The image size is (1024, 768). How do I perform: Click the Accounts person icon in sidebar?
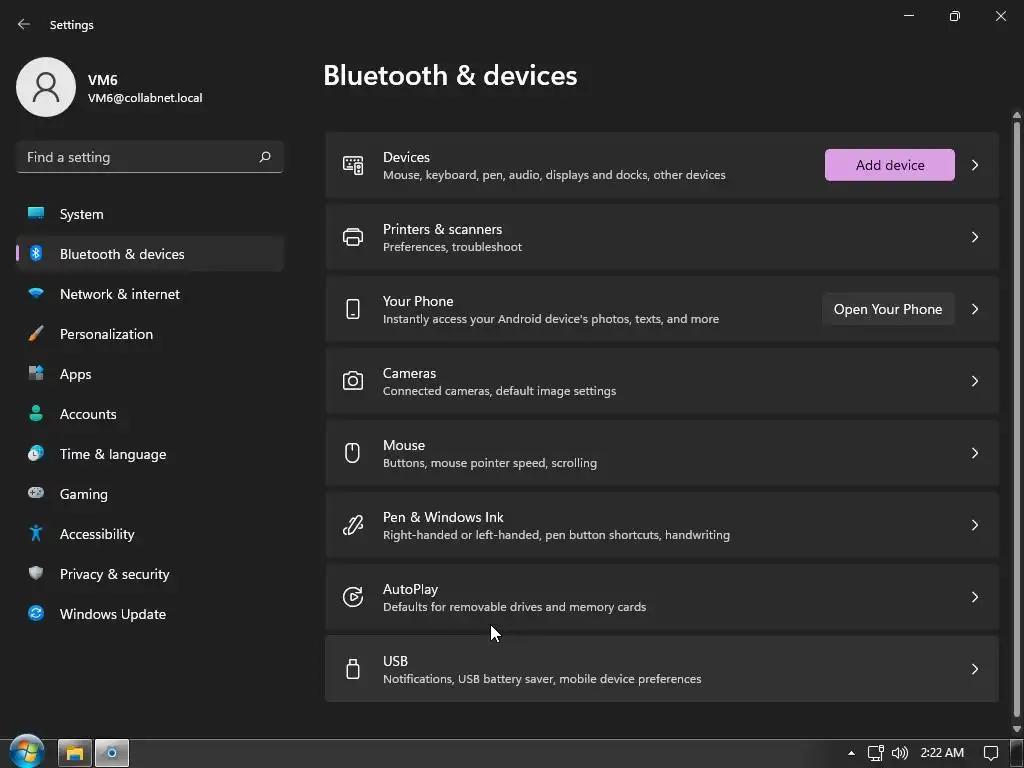tap(36, 413)
